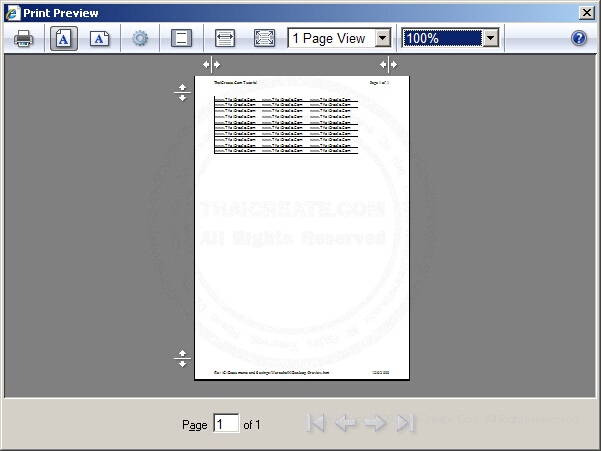The width and height of the screenshot is (601, 451).
Task: Go to First Page arrow button
Action: click(x=316, y=423)
